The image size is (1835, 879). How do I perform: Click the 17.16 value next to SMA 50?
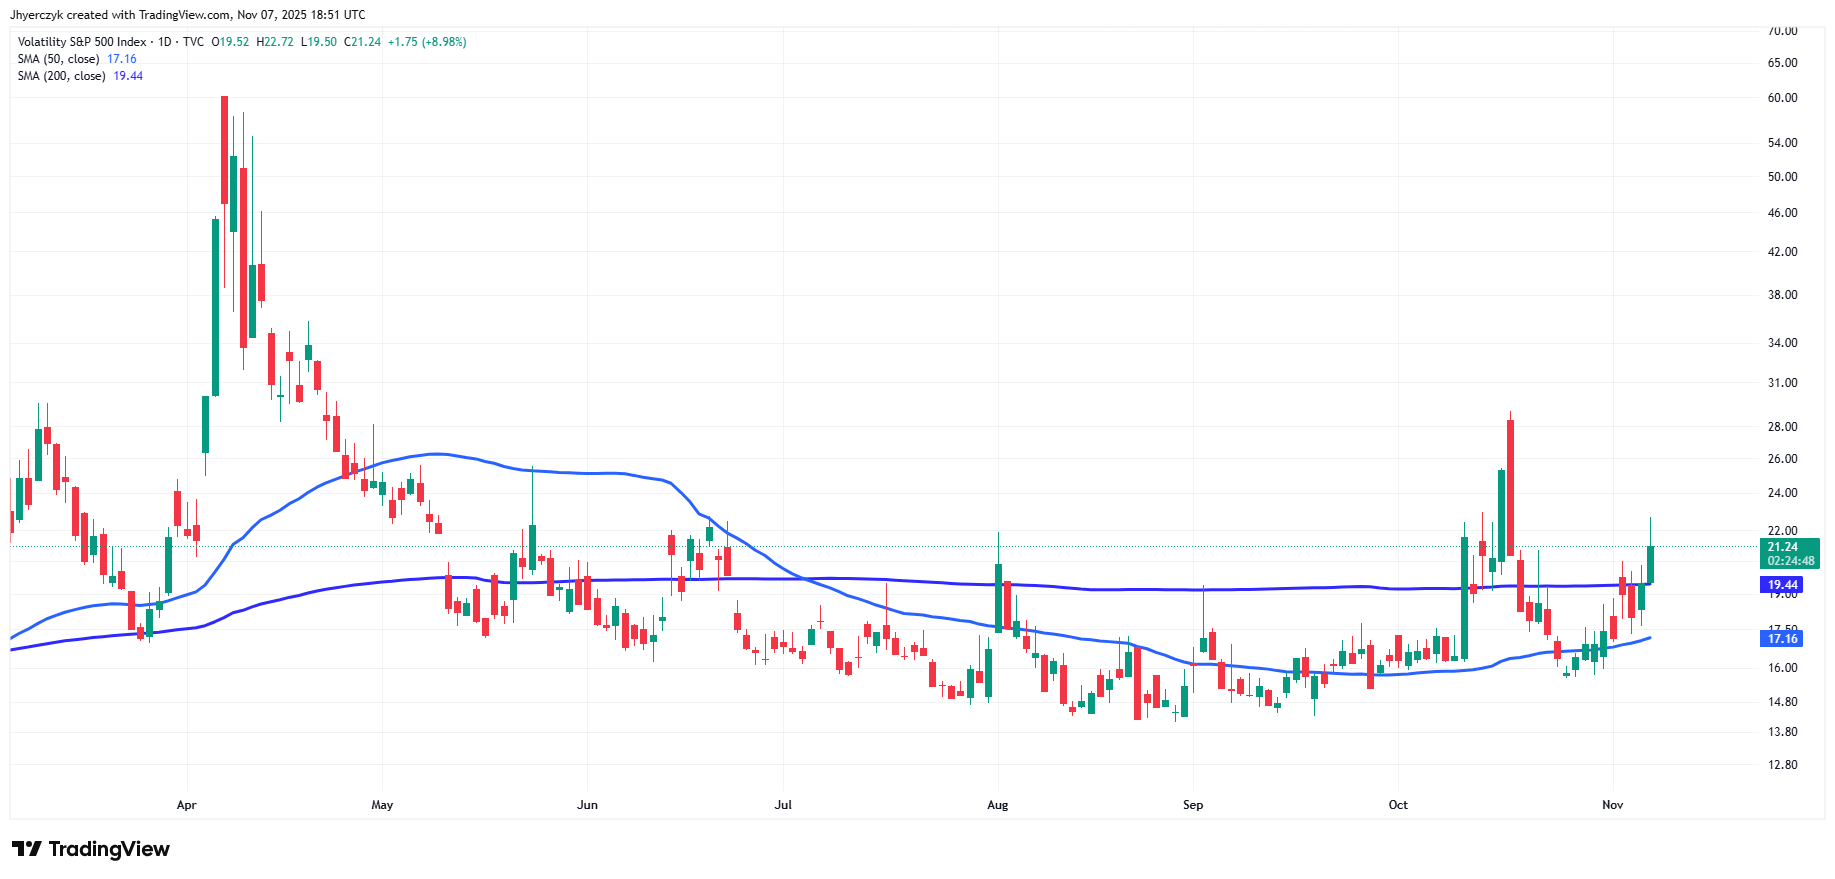pyautogui.click(x=122, y=59)
